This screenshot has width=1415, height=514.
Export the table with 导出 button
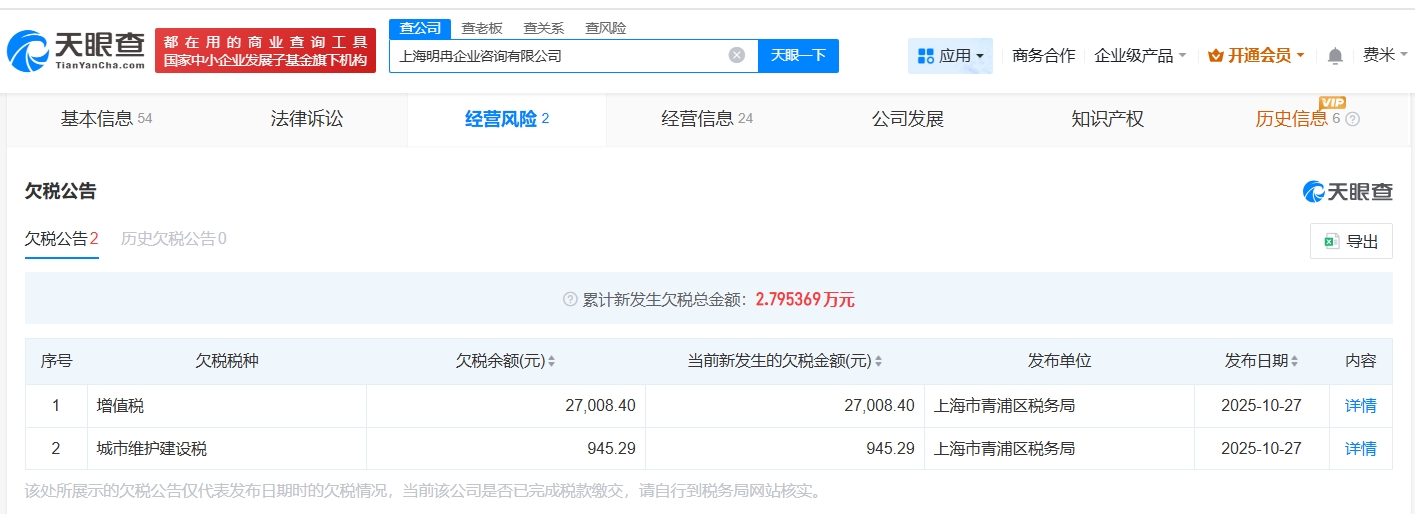[1351, 241]
